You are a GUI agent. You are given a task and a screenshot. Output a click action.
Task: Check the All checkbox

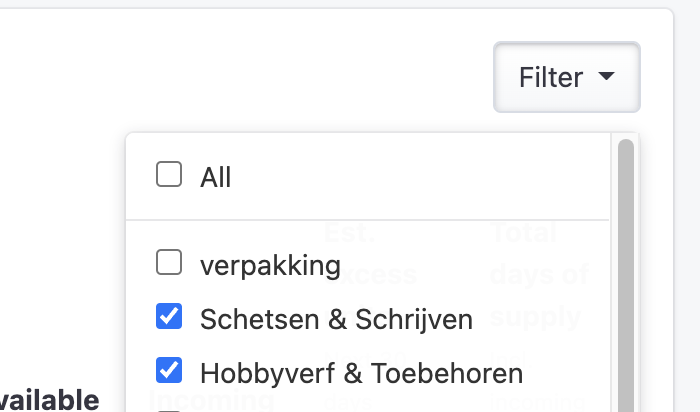169,174
